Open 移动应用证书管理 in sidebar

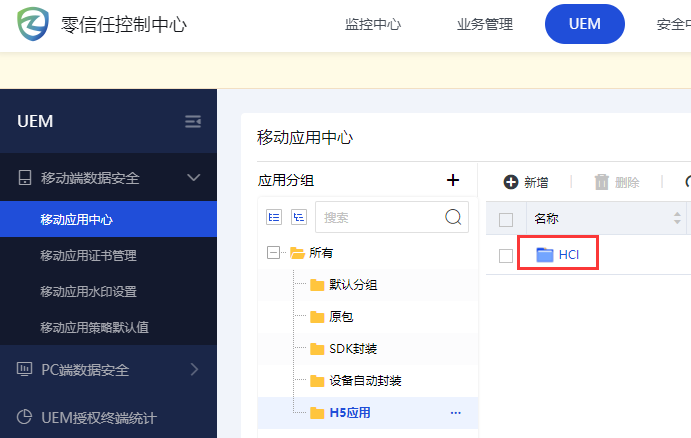click(x=88, y=256)
